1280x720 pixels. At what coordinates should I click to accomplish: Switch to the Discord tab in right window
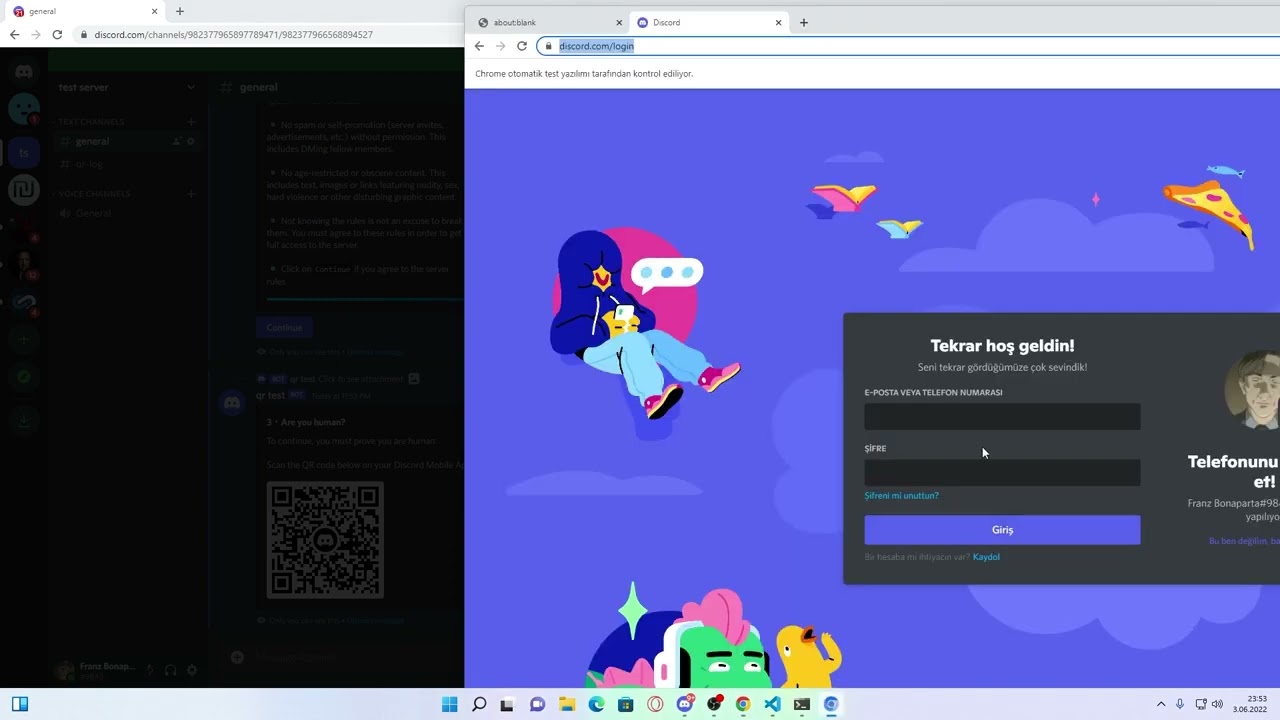pos(709,22)
